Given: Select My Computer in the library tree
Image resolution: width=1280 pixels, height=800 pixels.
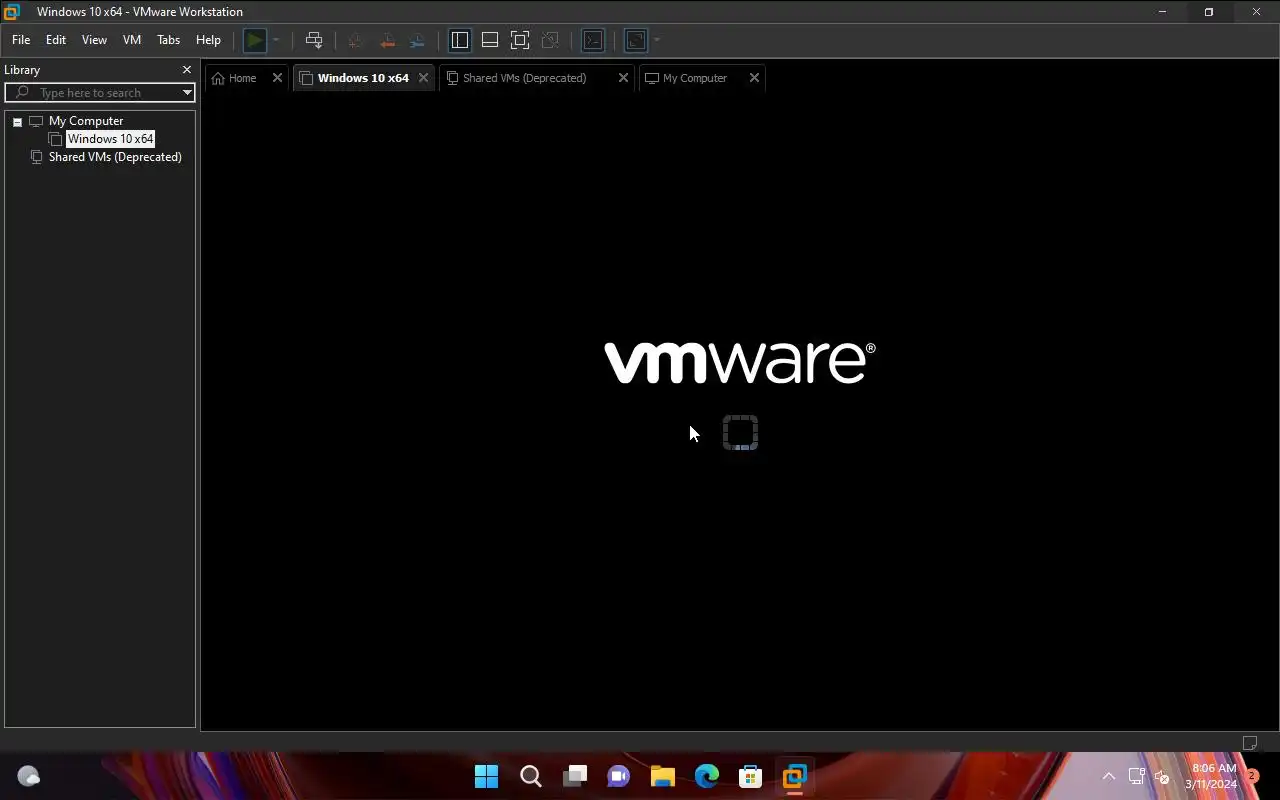Looking at the screenshot, I should click(x=86, y=121).
